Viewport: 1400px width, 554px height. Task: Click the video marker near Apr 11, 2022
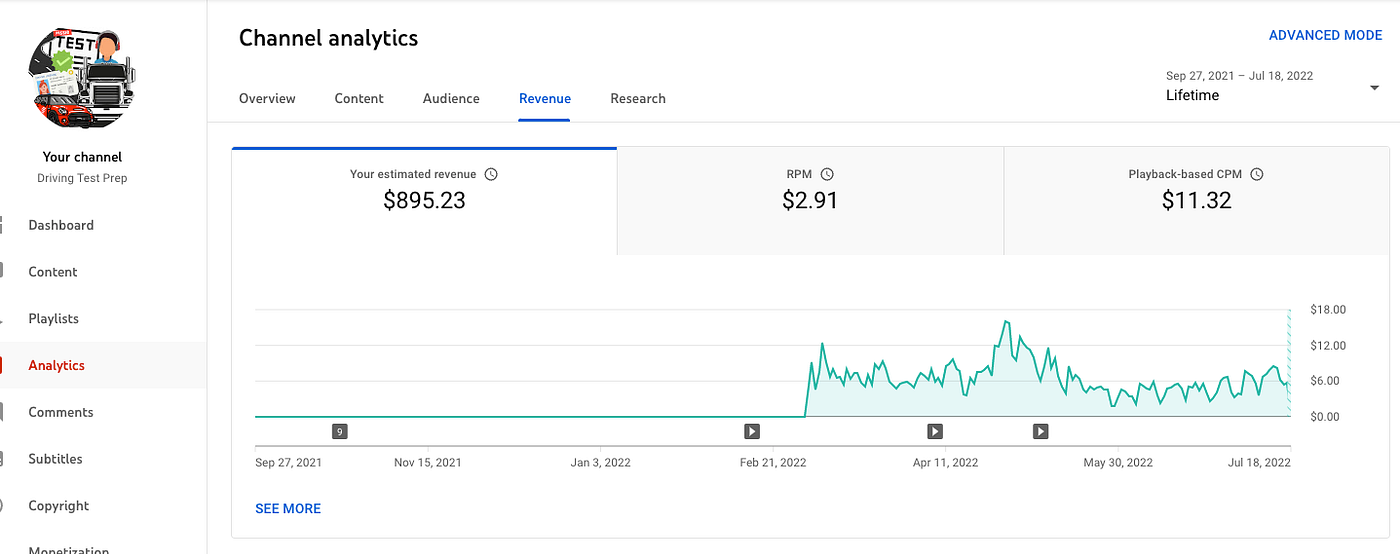pyautogui.click(x=935, y=432)
